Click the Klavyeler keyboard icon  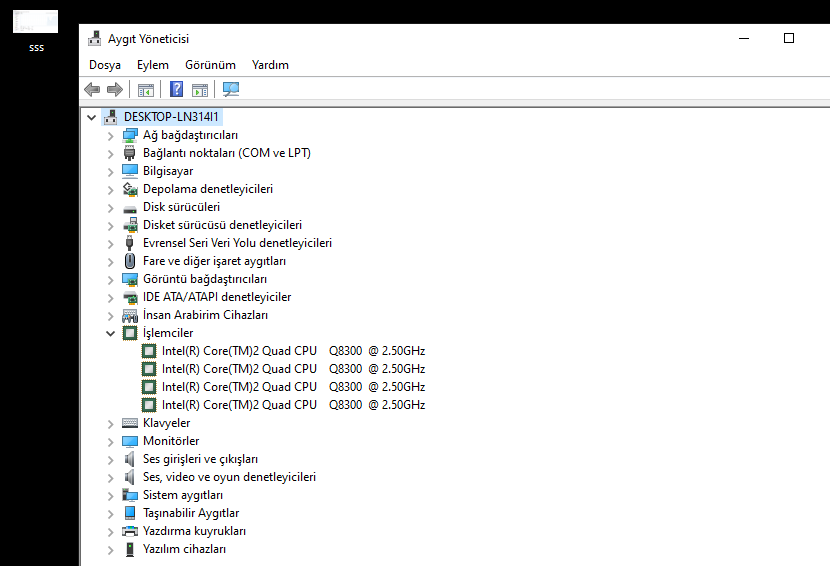pyautogui.click(x=130, y=423)
